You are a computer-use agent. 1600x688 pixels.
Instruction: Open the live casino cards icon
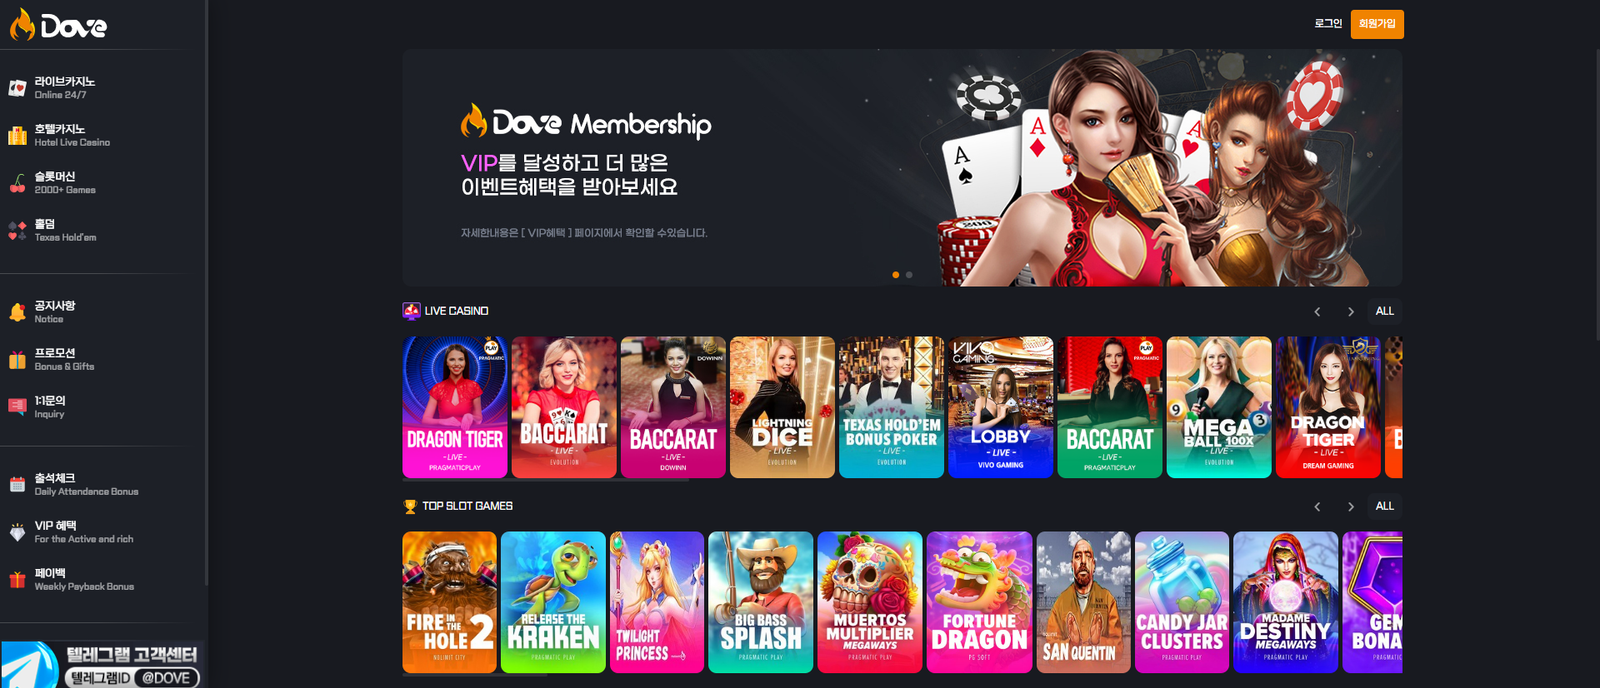click(17, 88)
